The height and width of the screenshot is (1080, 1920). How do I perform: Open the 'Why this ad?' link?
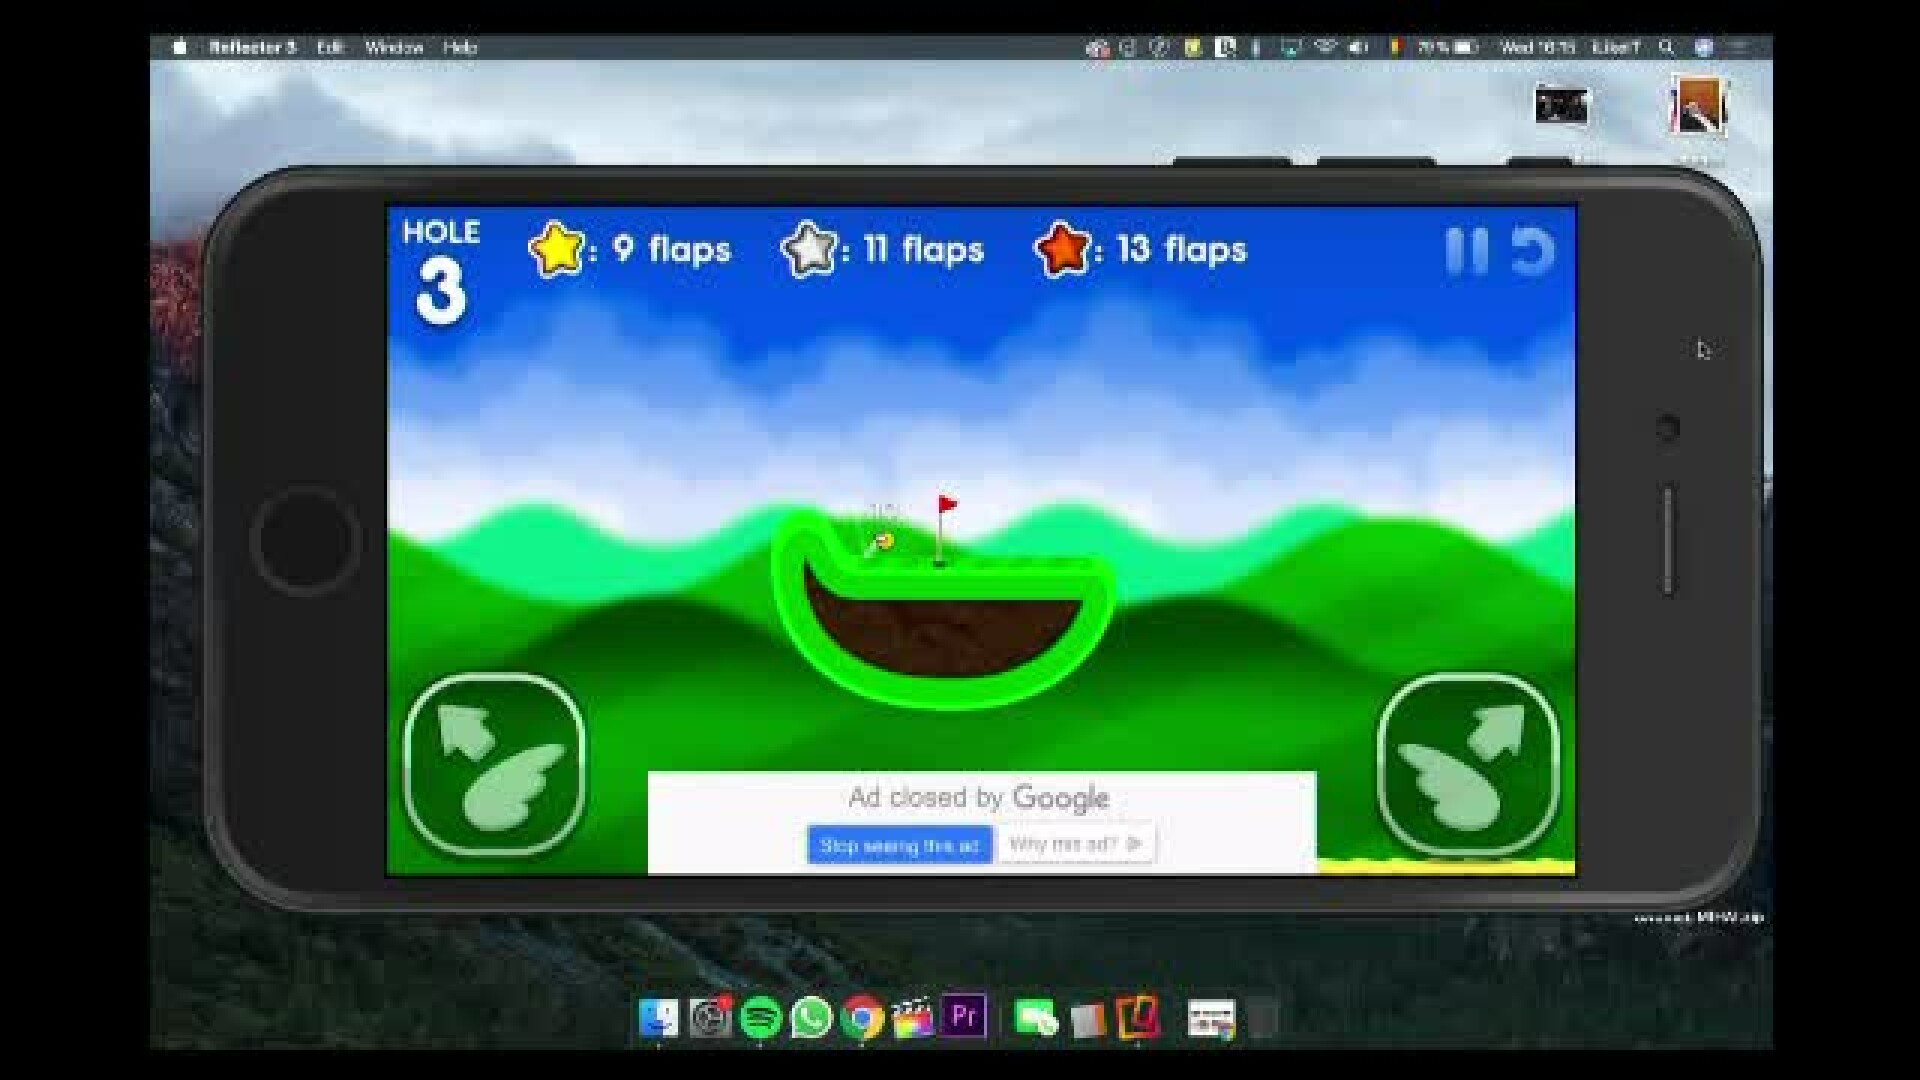pos(1075,844)
